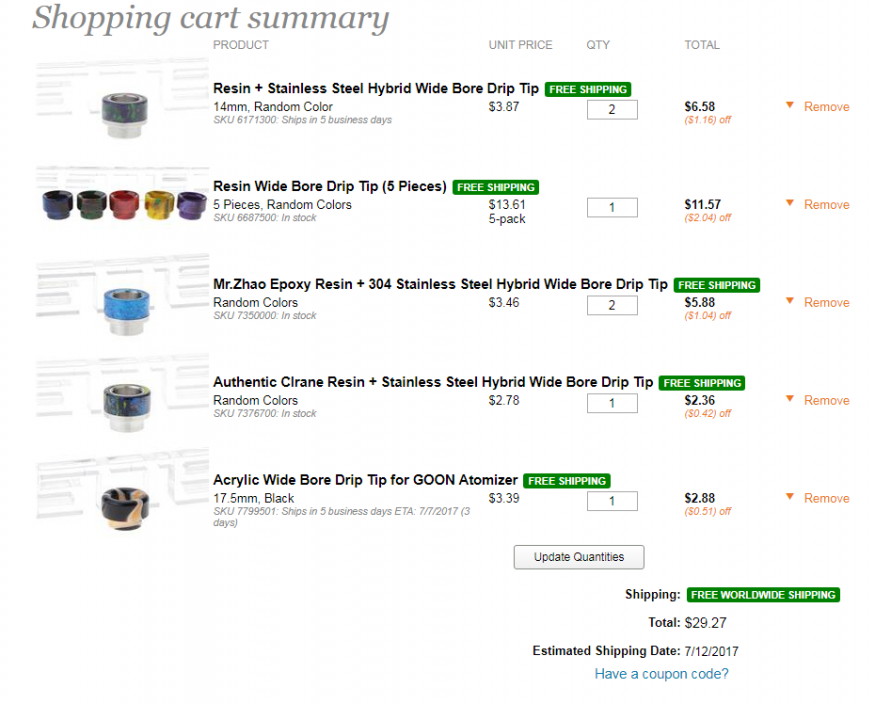The image size is (875, 704).
Task: Remove the Acrylic Wide Bore Drip Tip item
Action: pyautogui.click(x=826, y=498)
